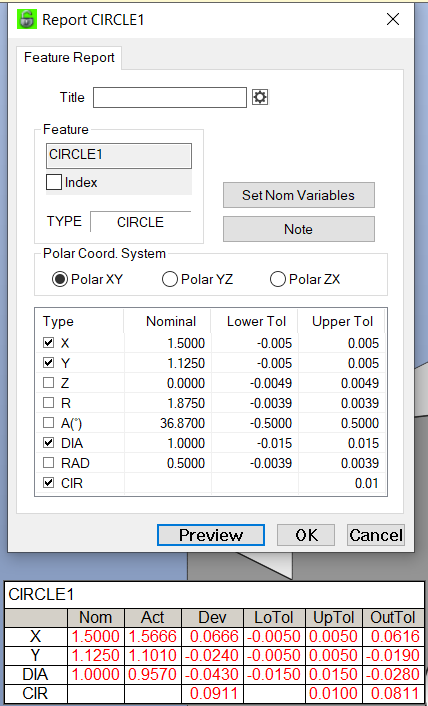Image resolution: width=428 pixels, height=706 pixels.
Task: Switch to the Feature Report tab
Action: point(69,58)
